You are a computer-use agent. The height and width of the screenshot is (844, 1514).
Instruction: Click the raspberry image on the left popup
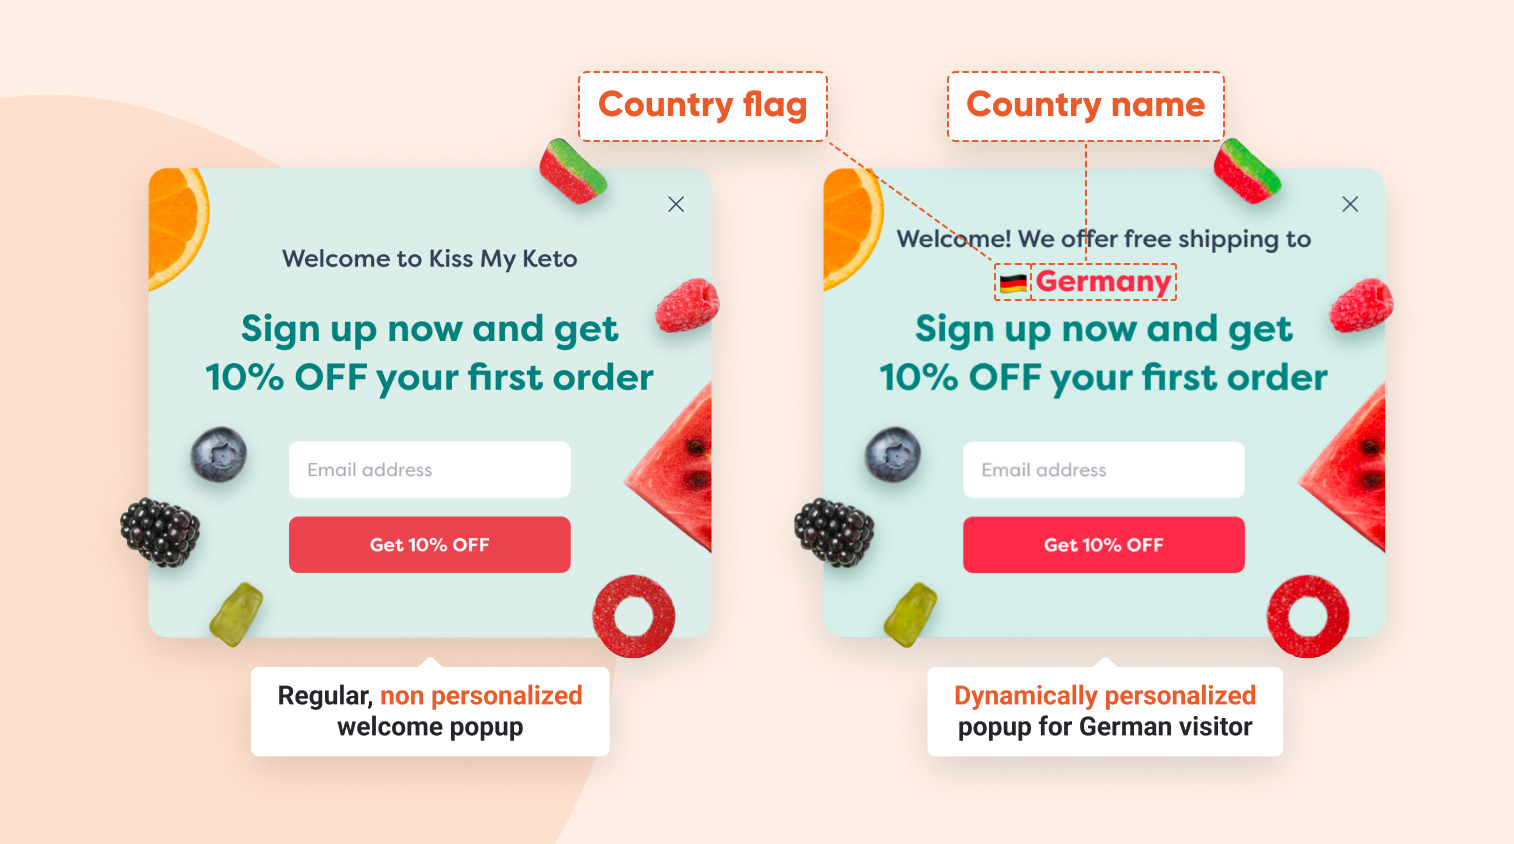[687, 305]
